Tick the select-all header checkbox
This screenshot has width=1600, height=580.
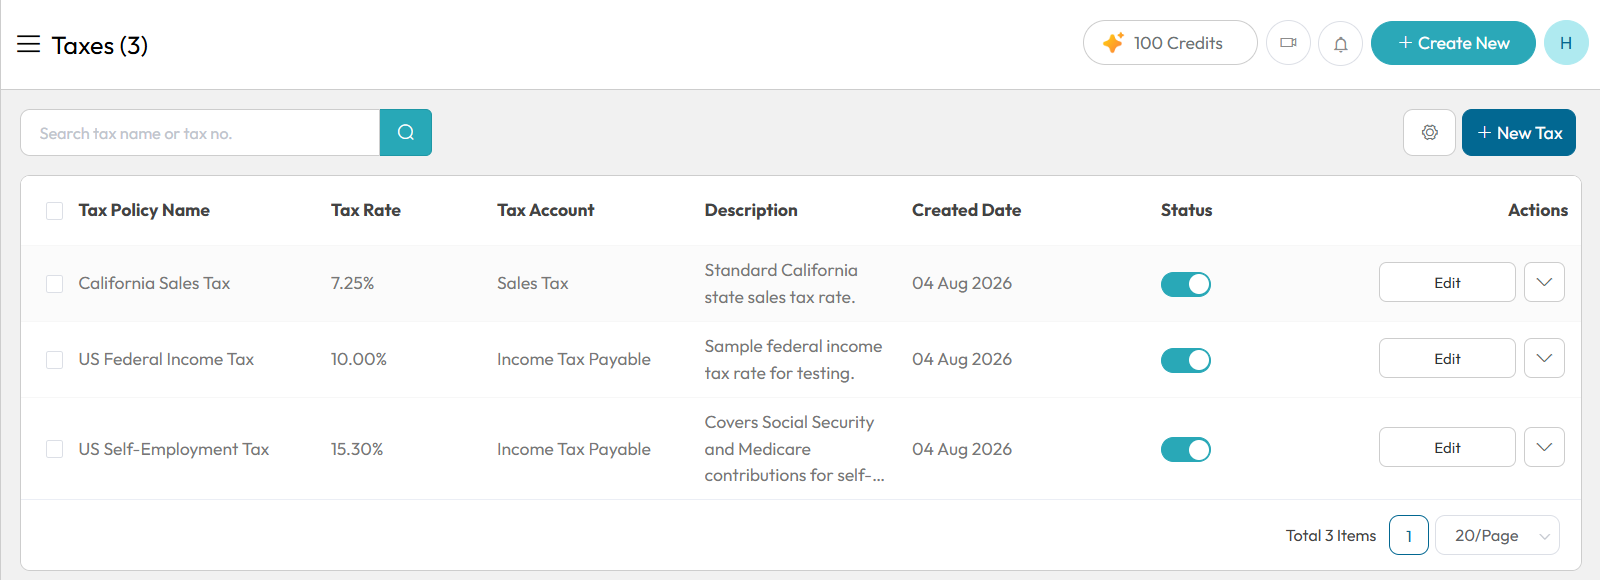click(55, 210)
